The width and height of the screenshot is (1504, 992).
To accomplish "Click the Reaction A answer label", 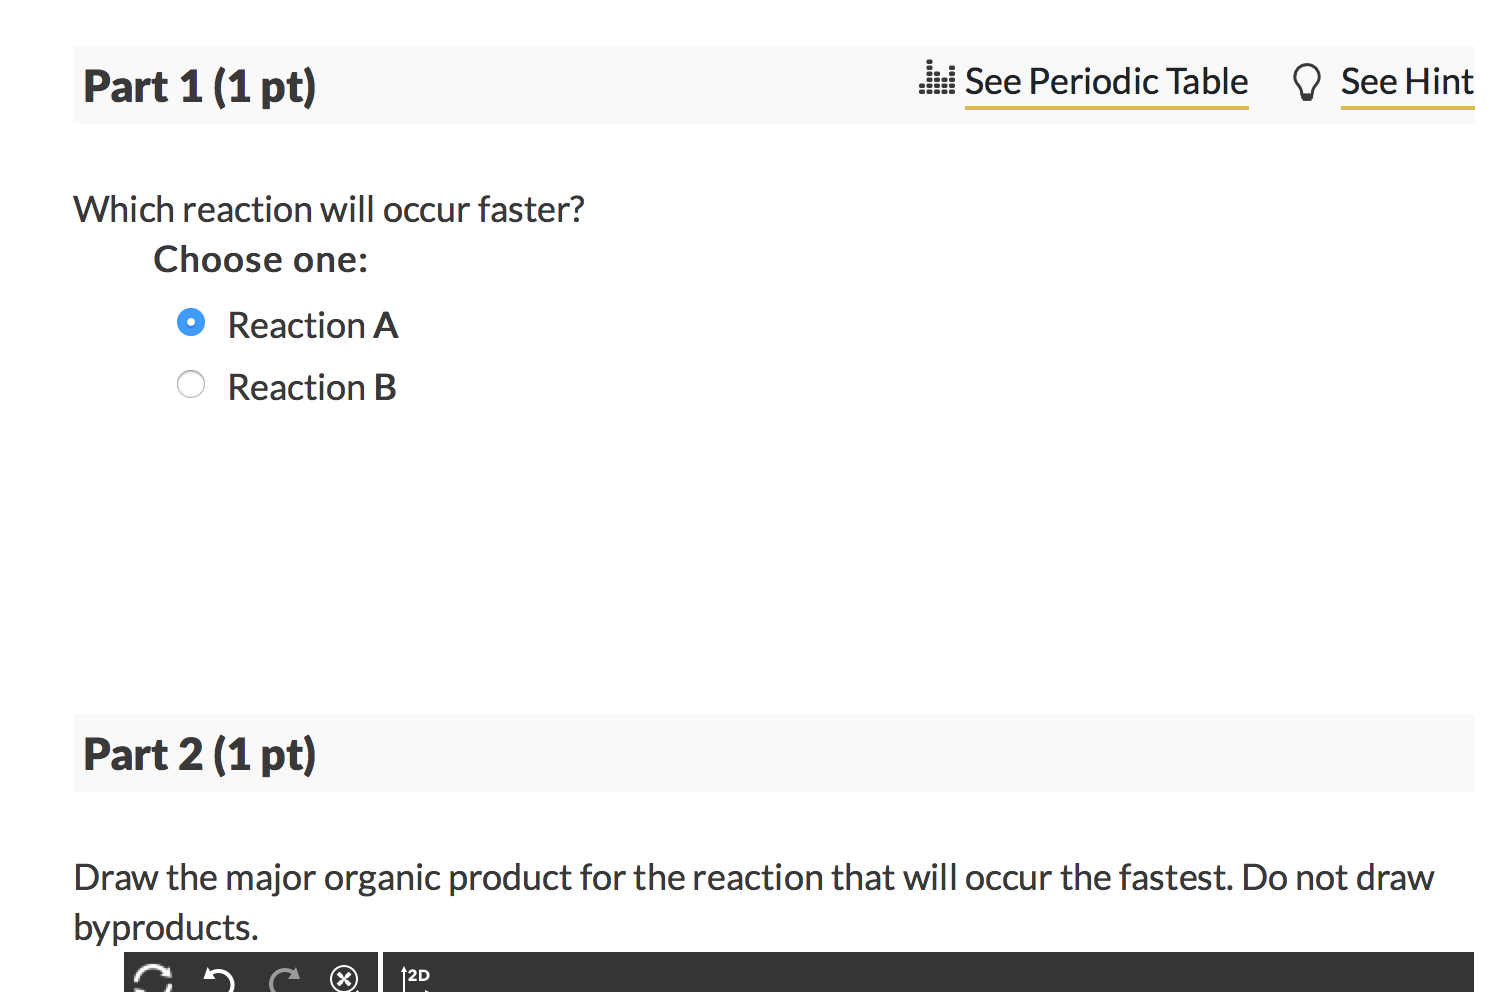I will pos(312,324).
